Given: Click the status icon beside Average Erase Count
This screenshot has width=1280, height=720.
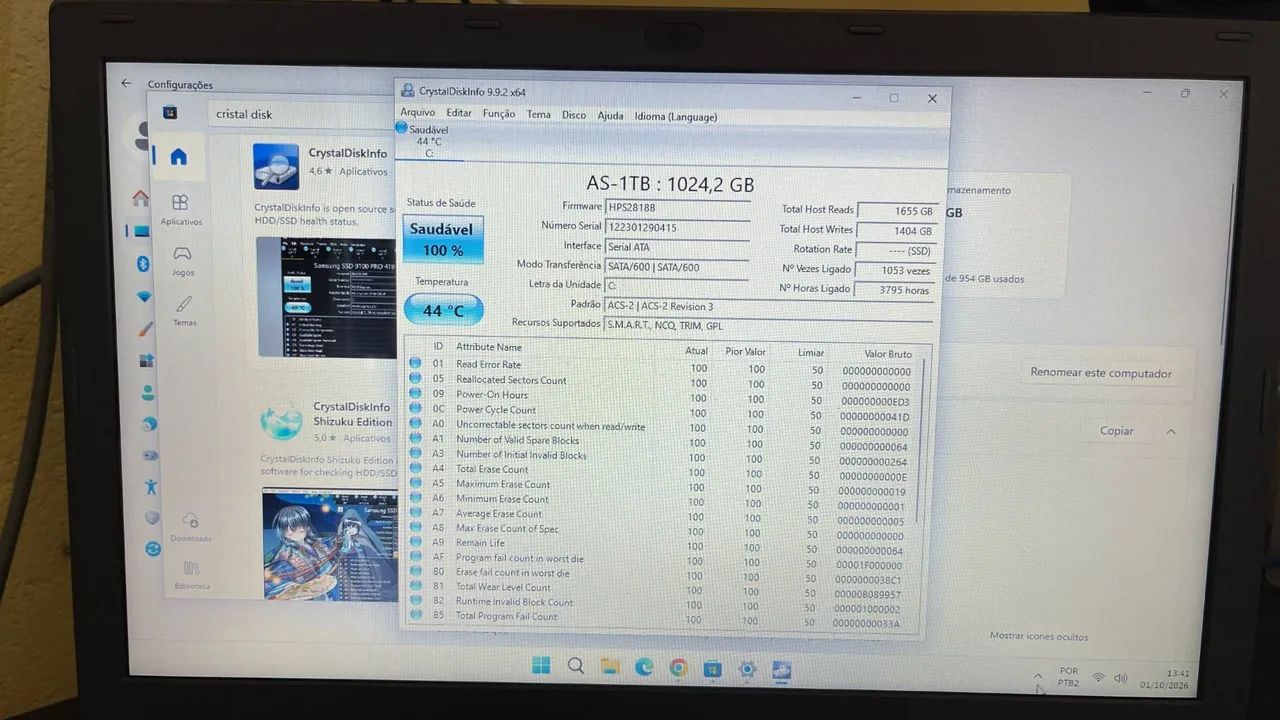Looking at the screenshot, I should click(415, 513).
